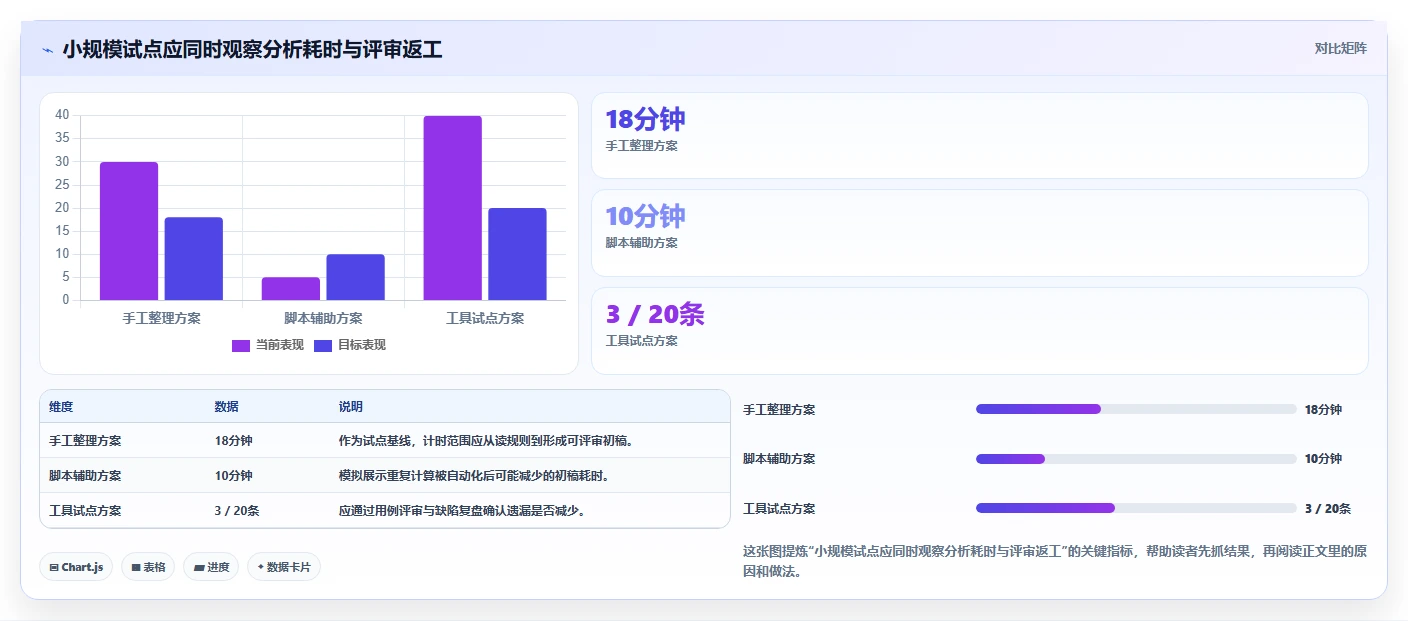Click the purple 当前表现 bar for 手工整理方案
The width and height of the screenshot is (1408, 621).
pos(129,231)
